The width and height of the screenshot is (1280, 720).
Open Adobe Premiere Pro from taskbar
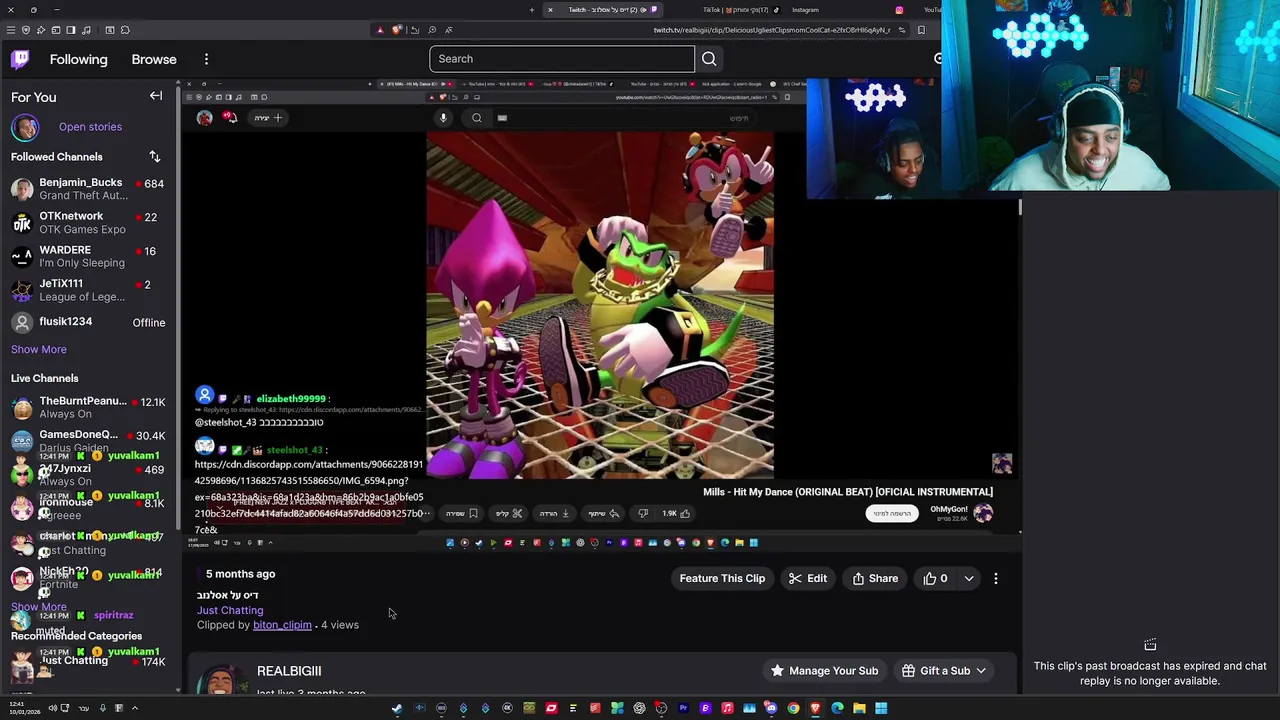[x=683, y=708]
